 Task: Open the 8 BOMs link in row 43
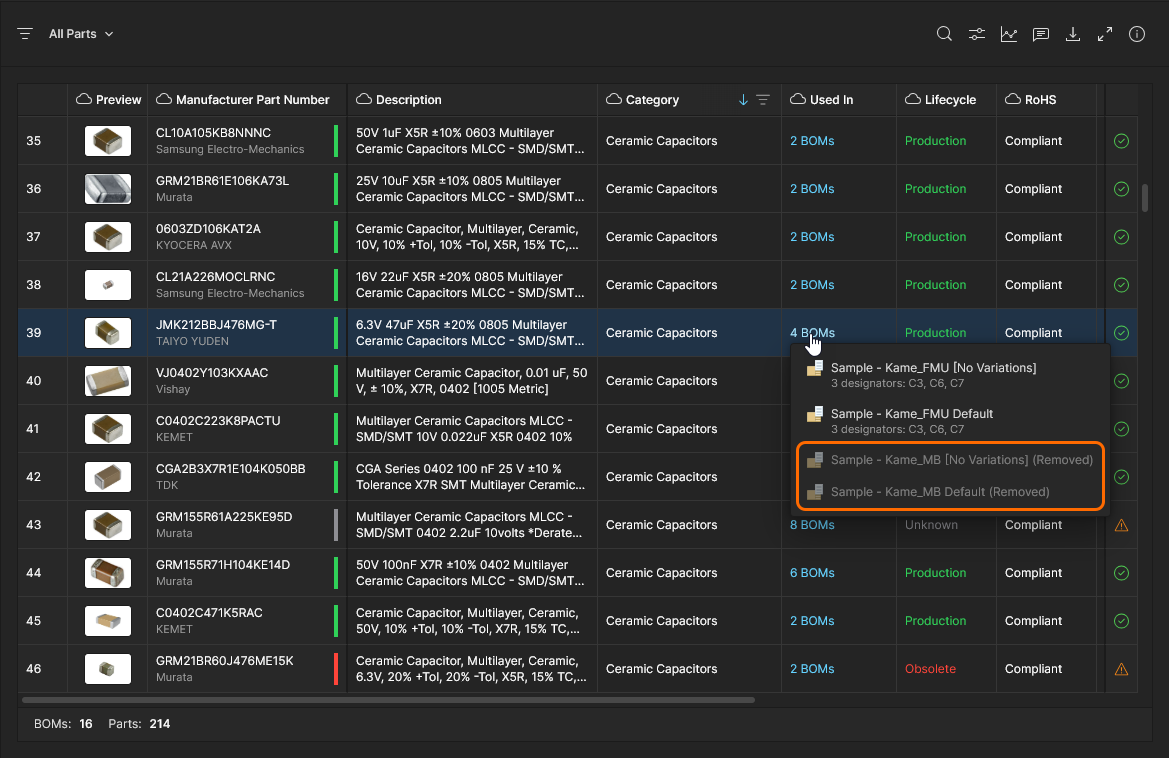pyautogui.click(x=812, y=525)
